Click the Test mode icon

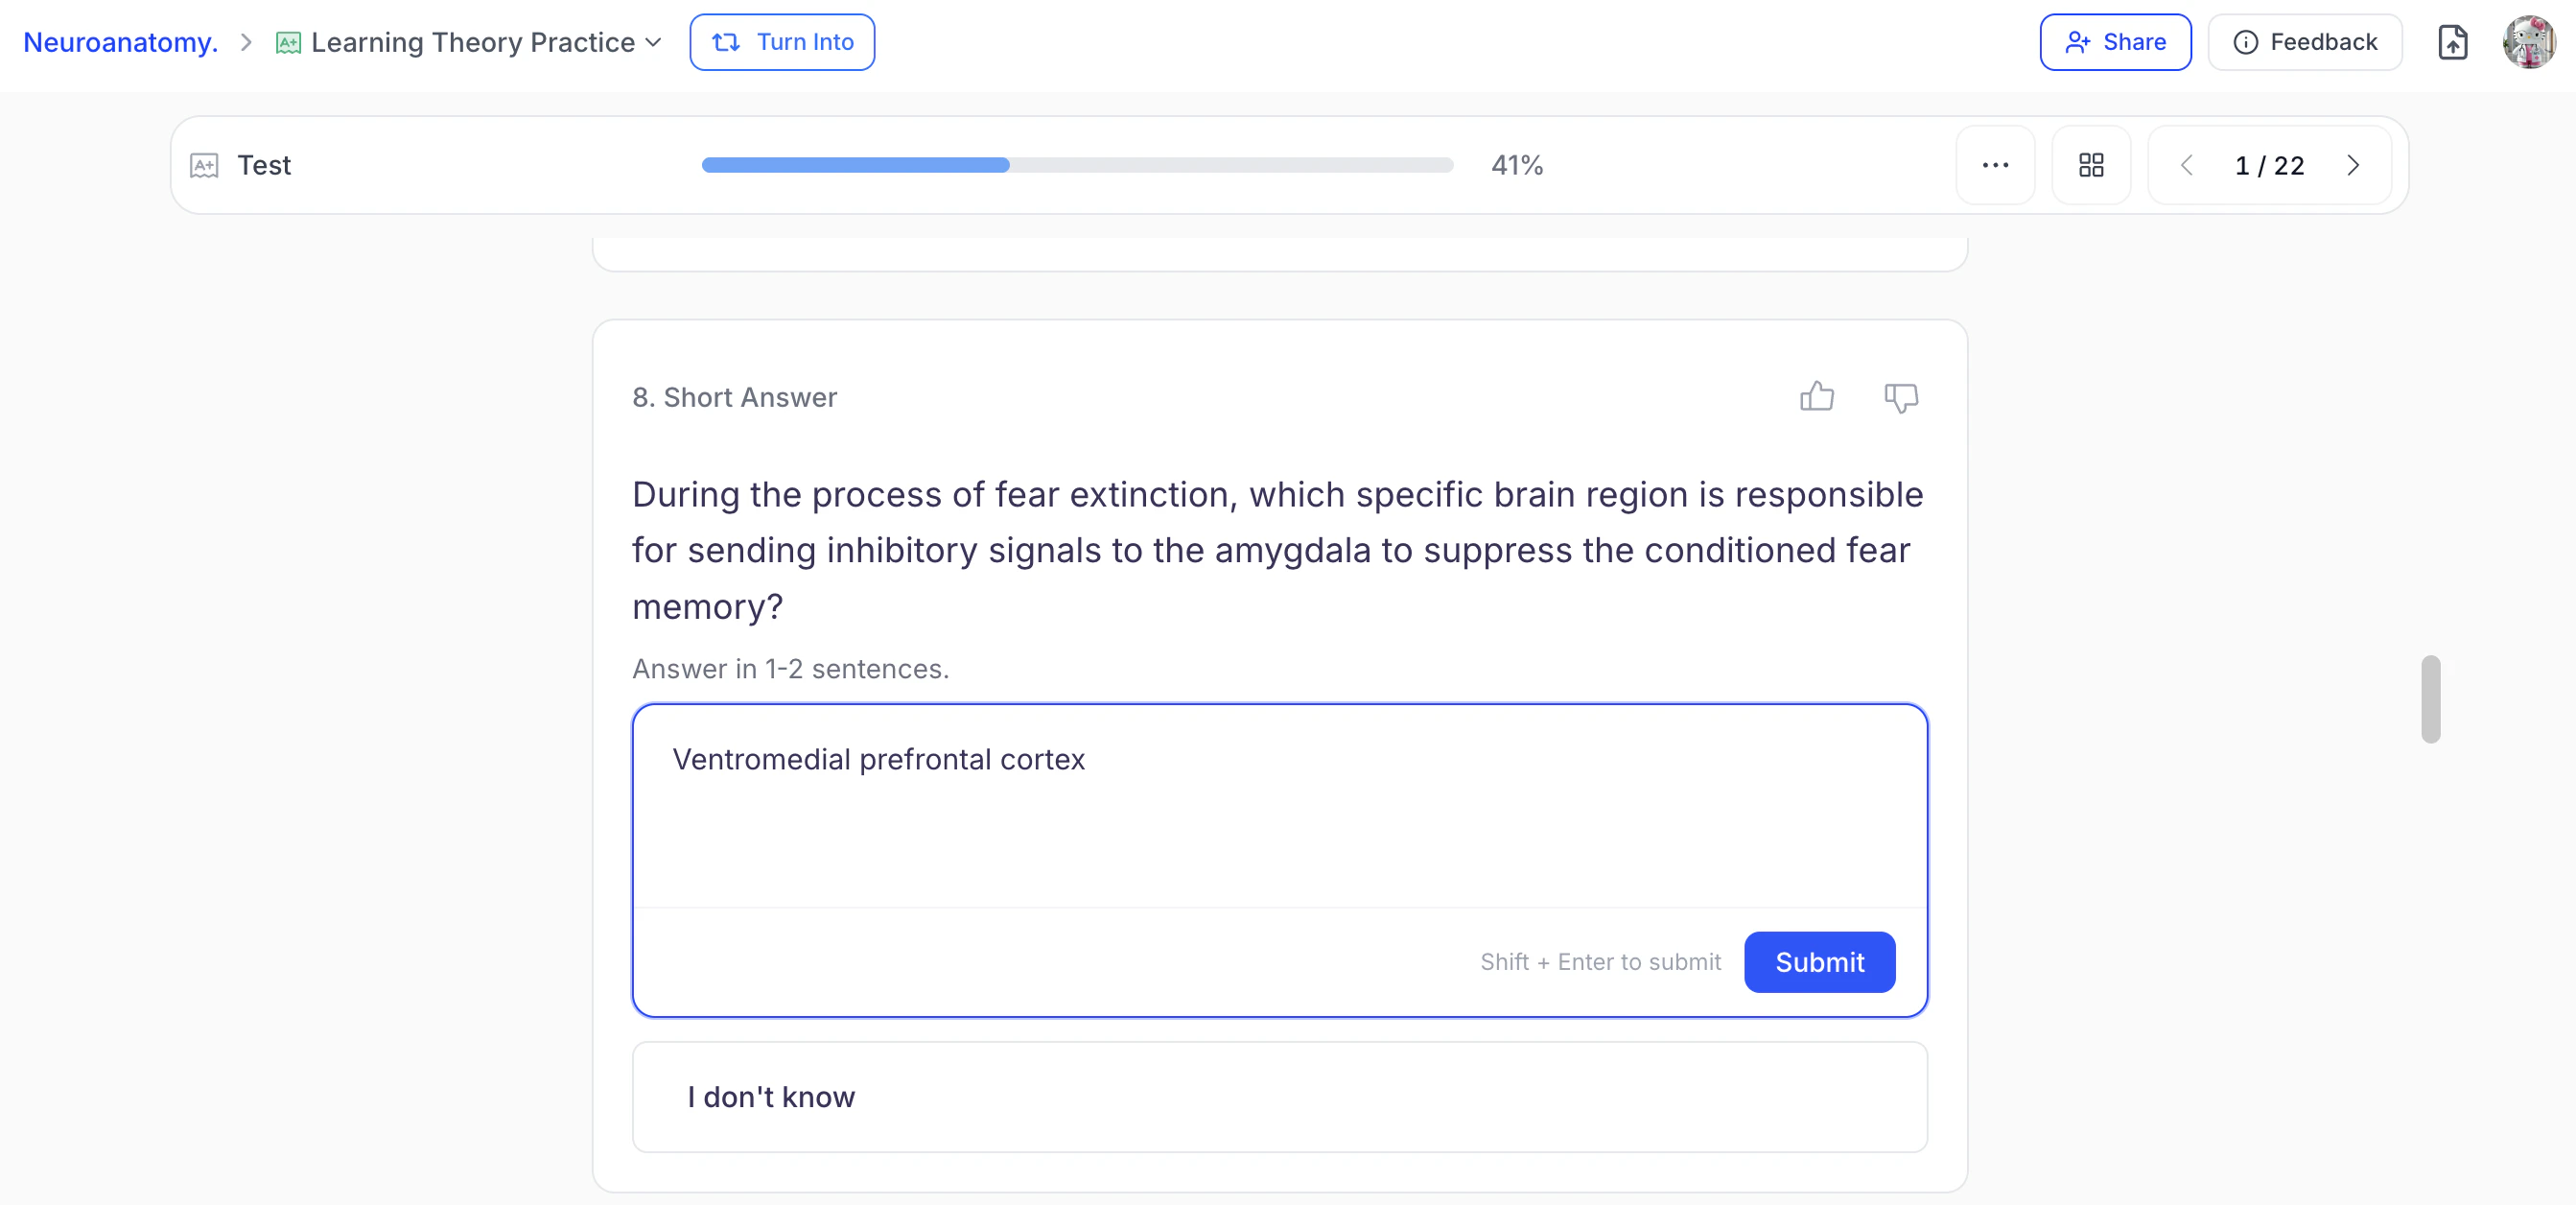204,165
